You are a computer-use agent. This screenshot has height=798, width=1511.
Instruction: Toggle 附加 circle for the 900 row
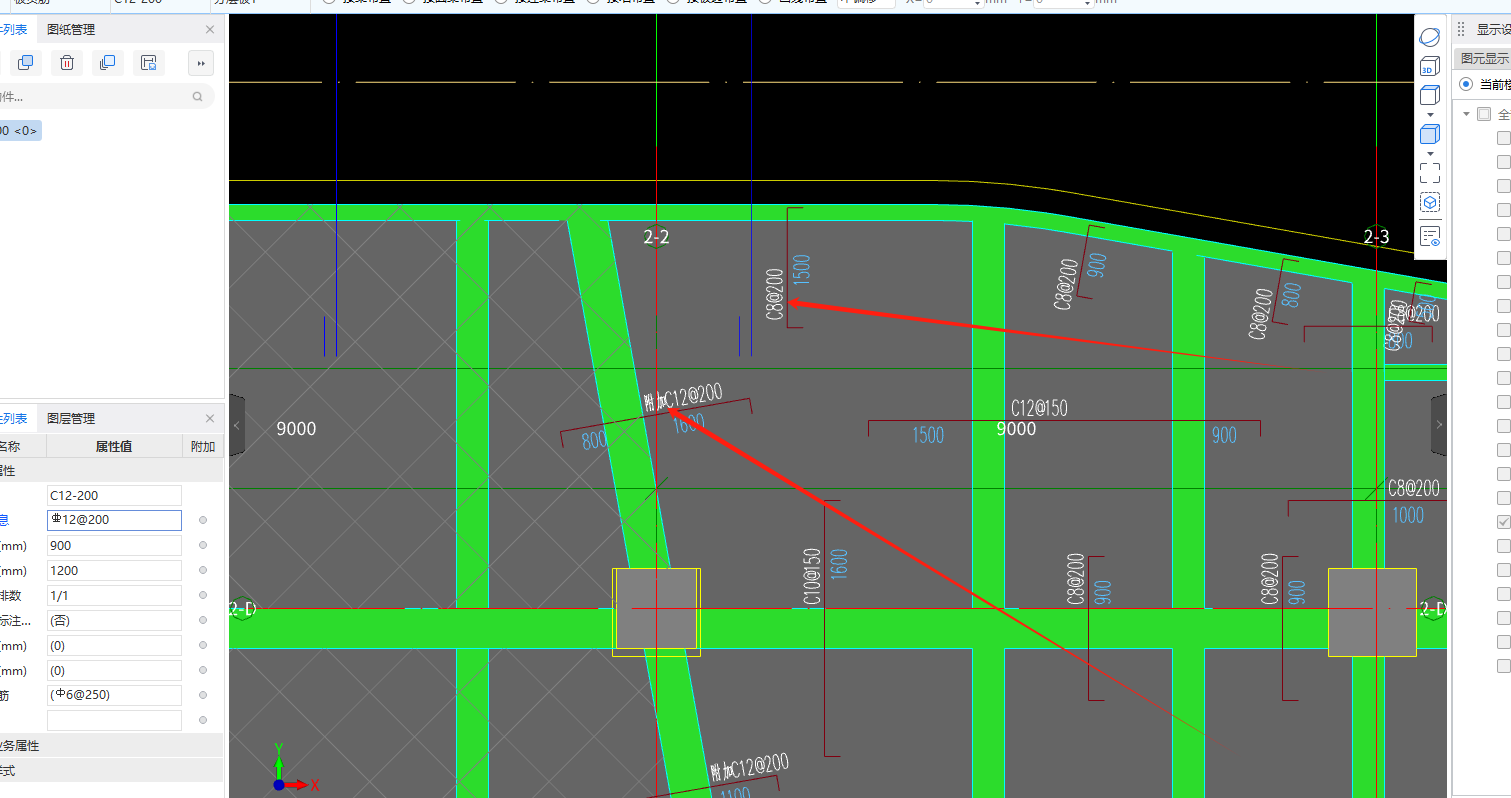203,545
